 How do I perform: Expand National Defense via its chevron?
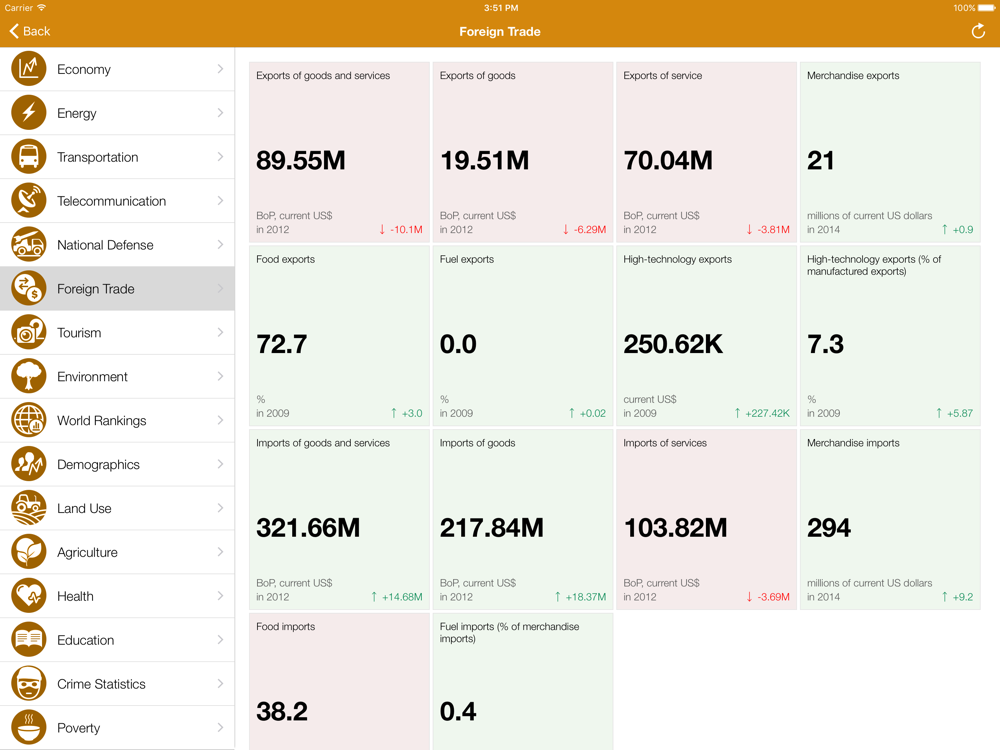tap(220, 245)
